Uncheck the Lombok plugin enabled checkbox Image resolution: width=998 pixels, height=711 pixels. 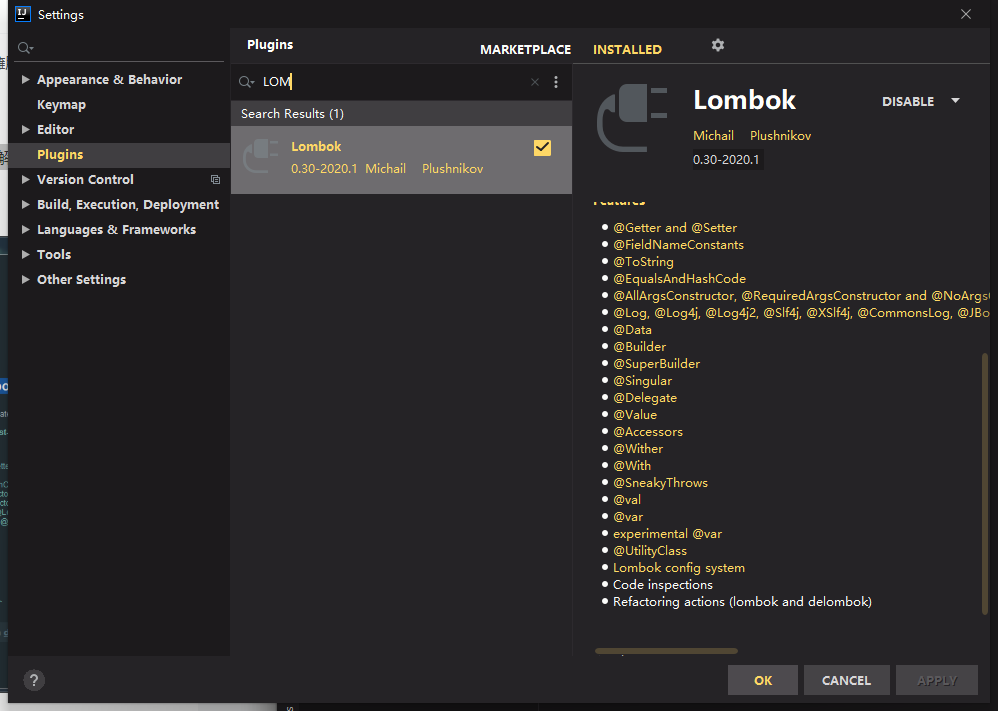tap(542, 147)
